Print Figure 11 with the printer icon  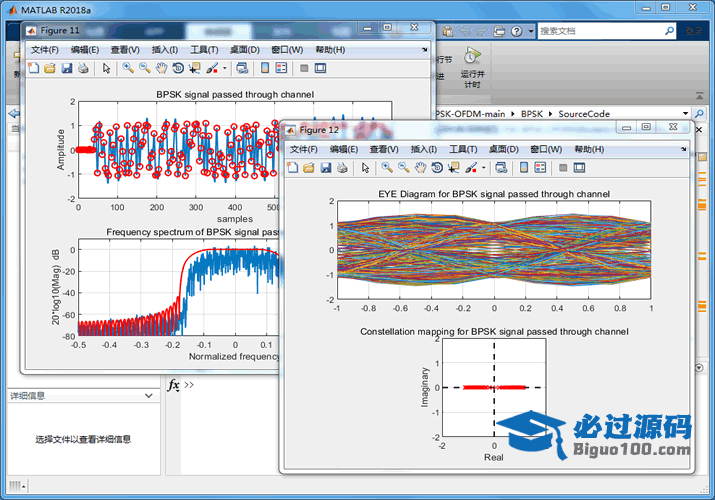[83, 68]
